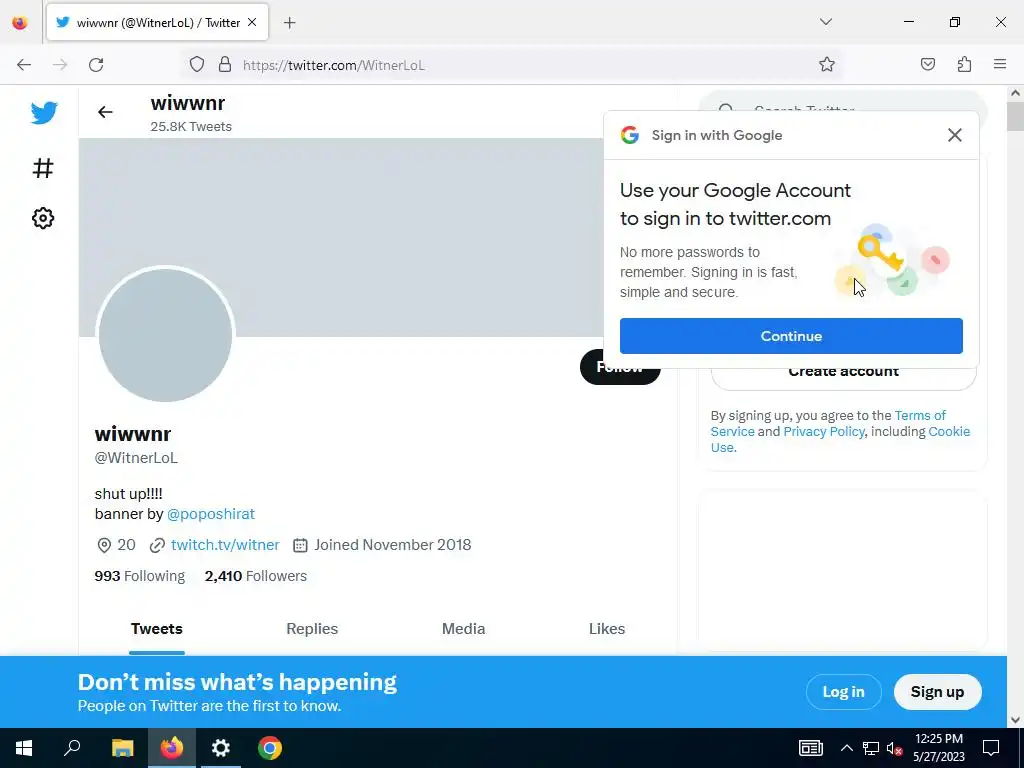Open Google Chrome from taskbar

pos(270,748)
